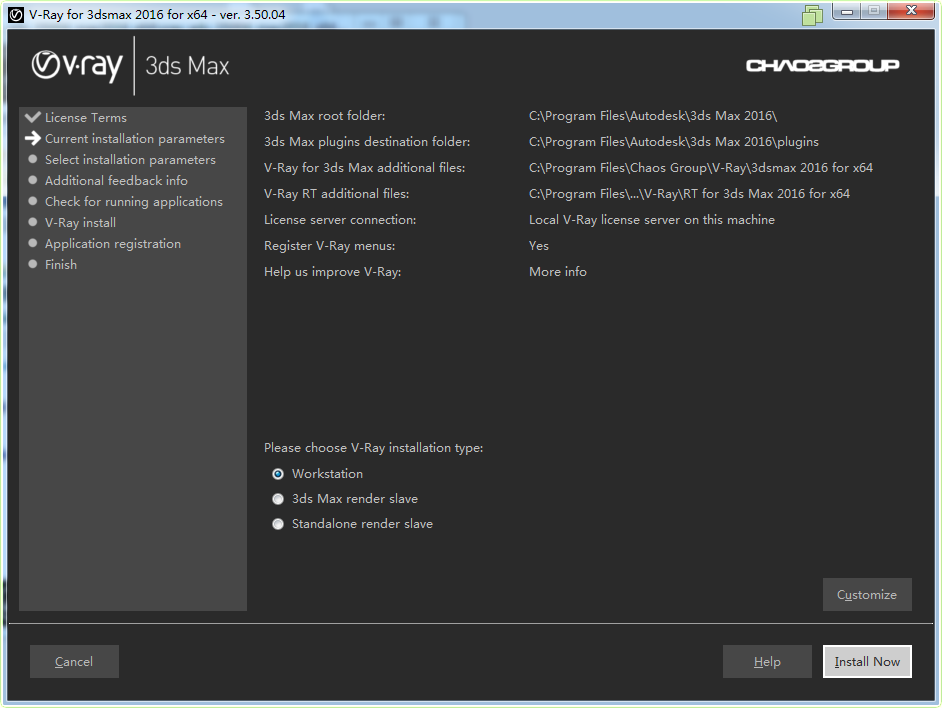The width and height of the screenshot is (942, 708).
Task: Click the 3dsmax 2016 for x64 additional files path
Action: (x=700, y=168)
